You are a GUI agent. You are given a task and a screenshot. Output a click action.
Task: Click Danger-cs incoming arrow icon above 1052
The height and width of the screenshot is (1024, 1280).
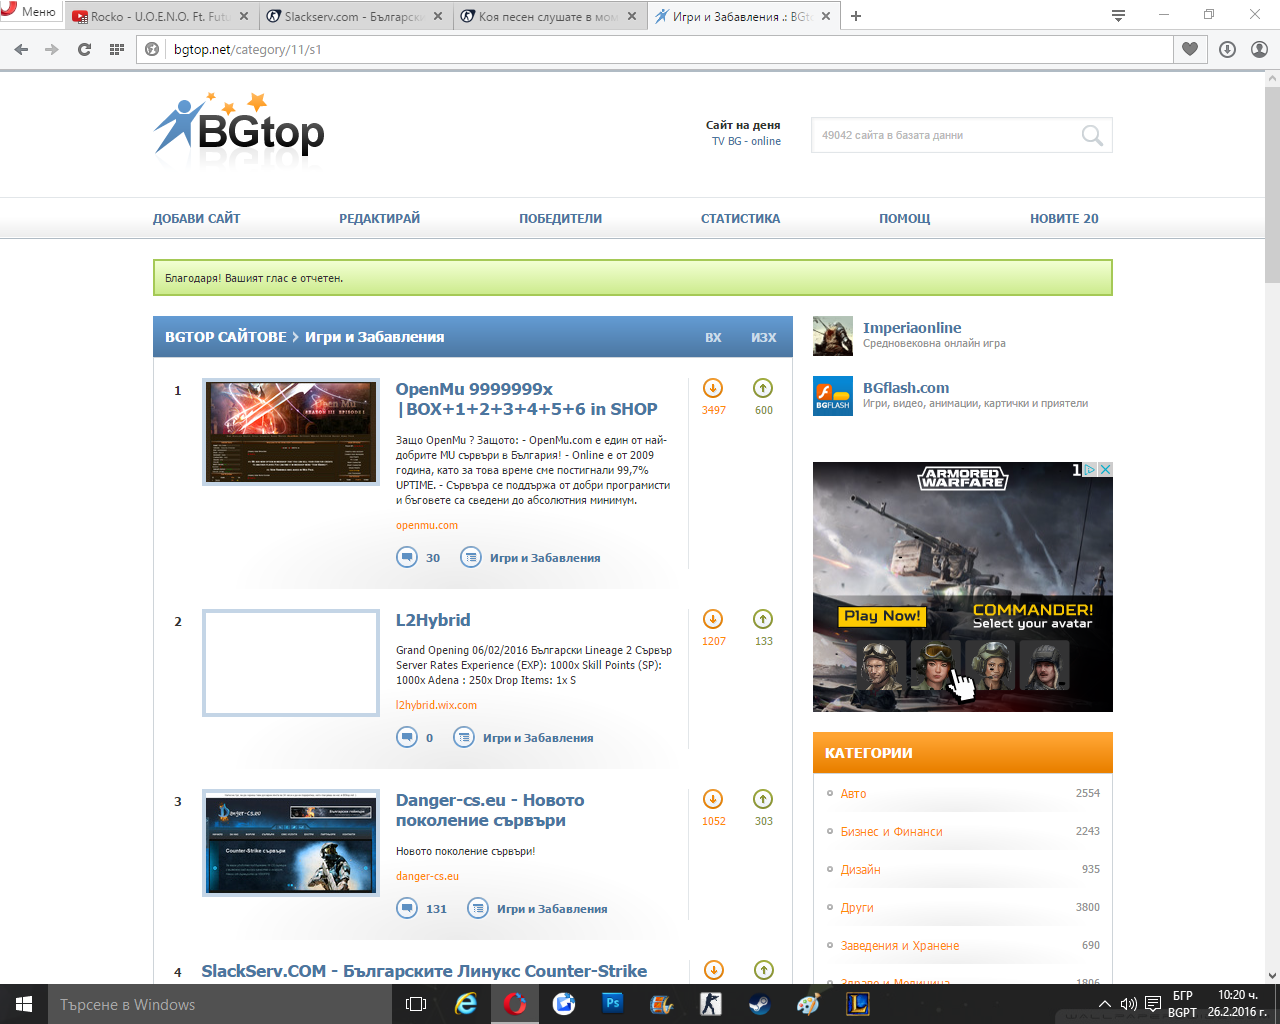click(713, 799)
